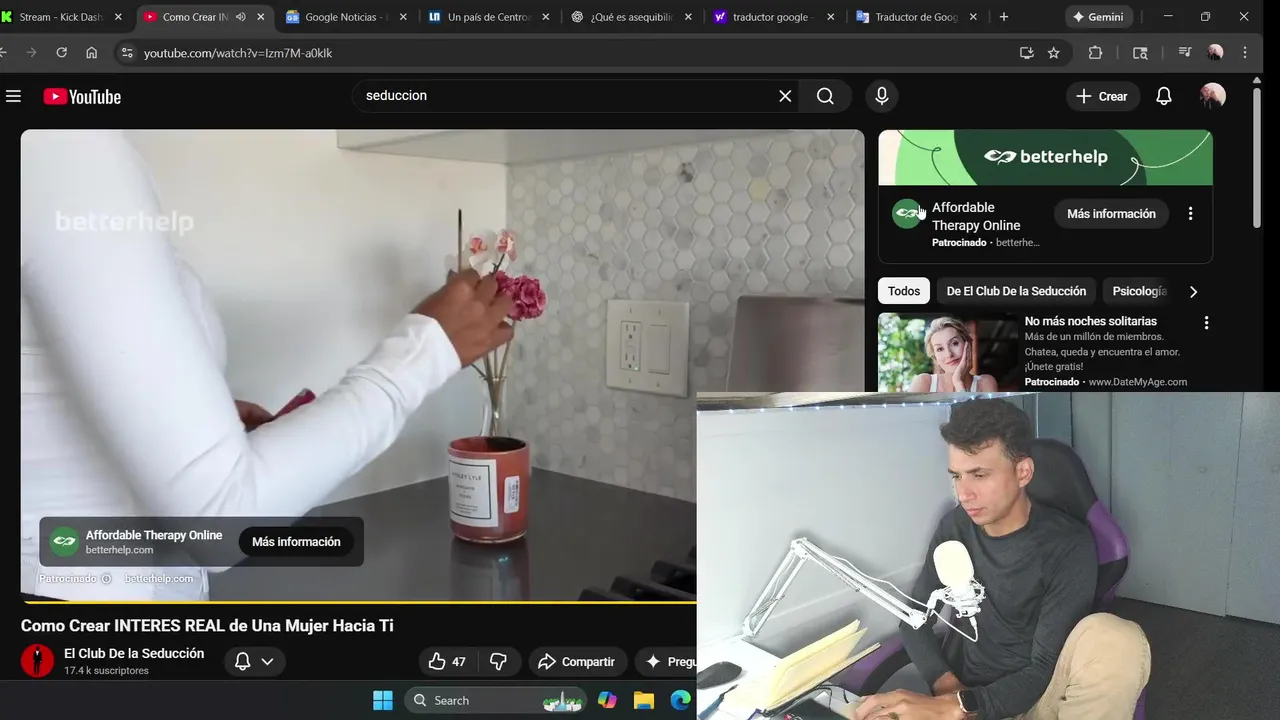This screenshot has width=1280, height=720.
Task: Open the Windows Start menu
Action: (383, 700)
